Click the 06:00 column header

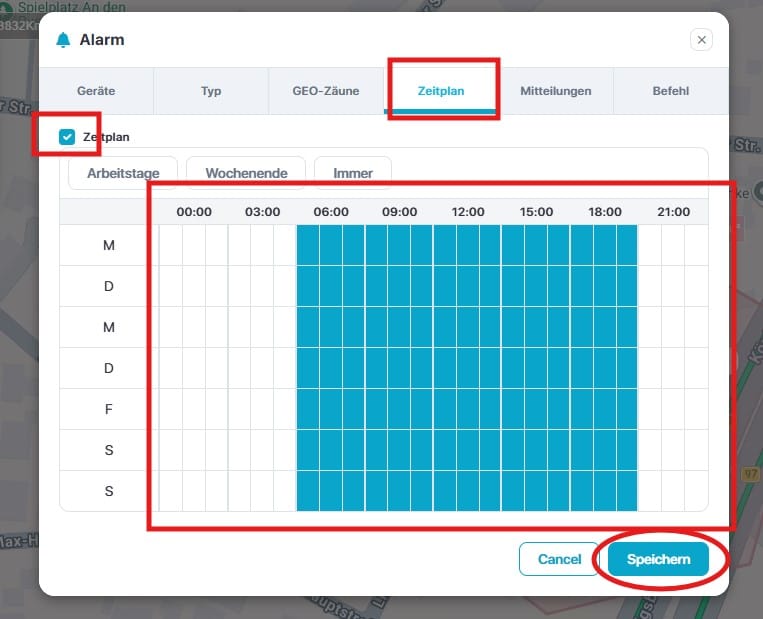click(331, 212)
